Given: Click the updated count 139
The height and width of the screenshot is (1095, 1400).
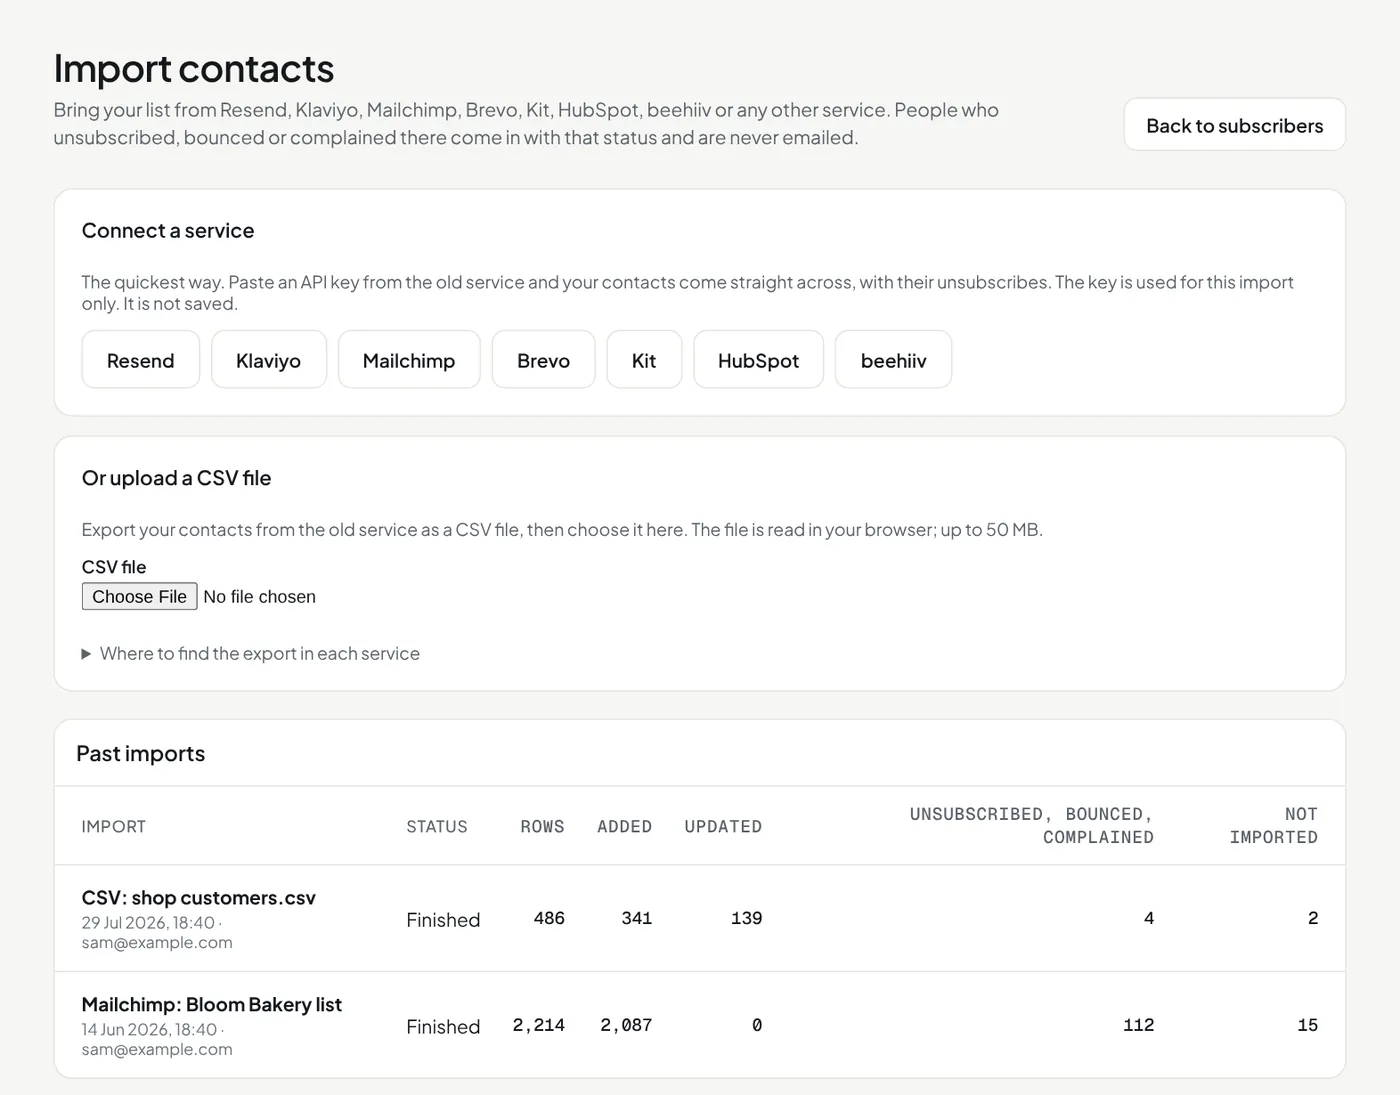Looking at the screenshot, I should click(746, 918).
